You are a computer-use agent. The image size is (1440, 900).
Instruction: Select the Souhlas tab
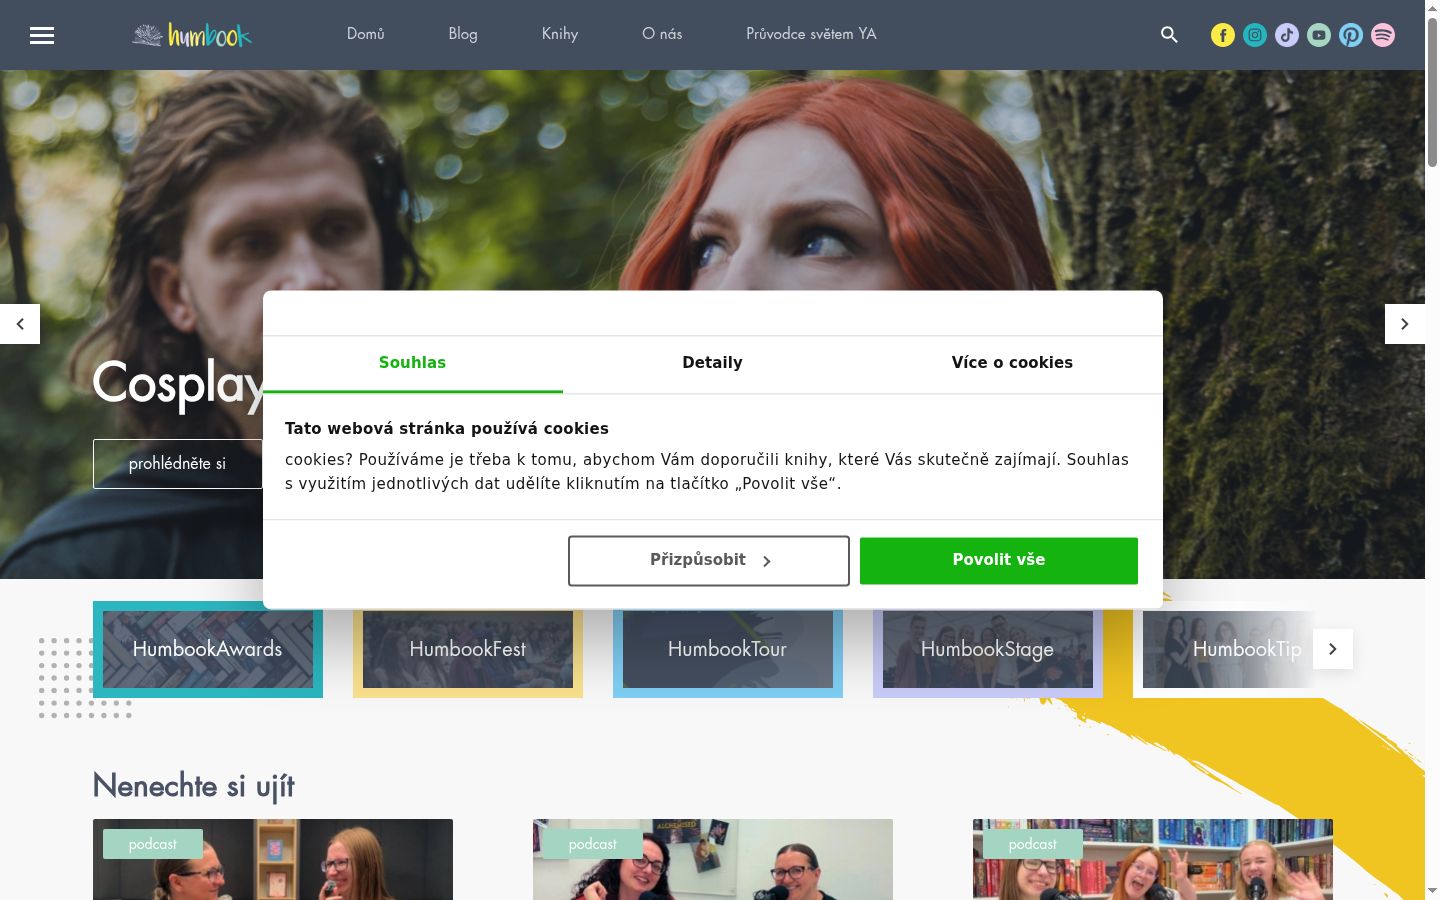(413, 364)
